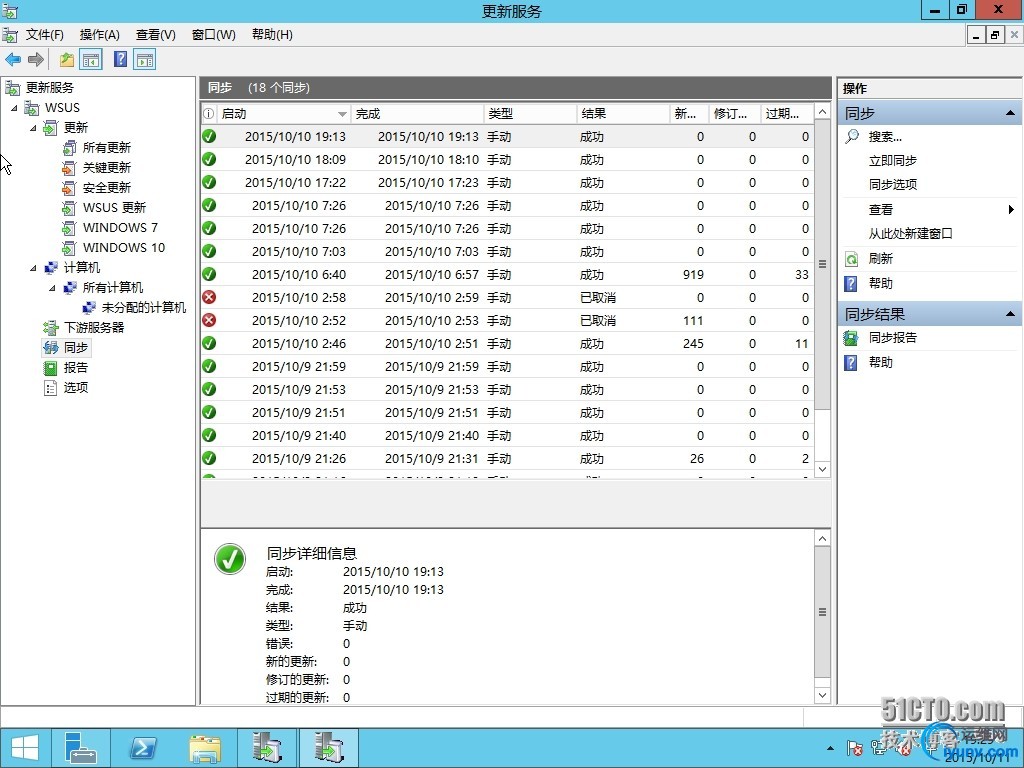Click 从此处新建窗口 action

(910, 234)
